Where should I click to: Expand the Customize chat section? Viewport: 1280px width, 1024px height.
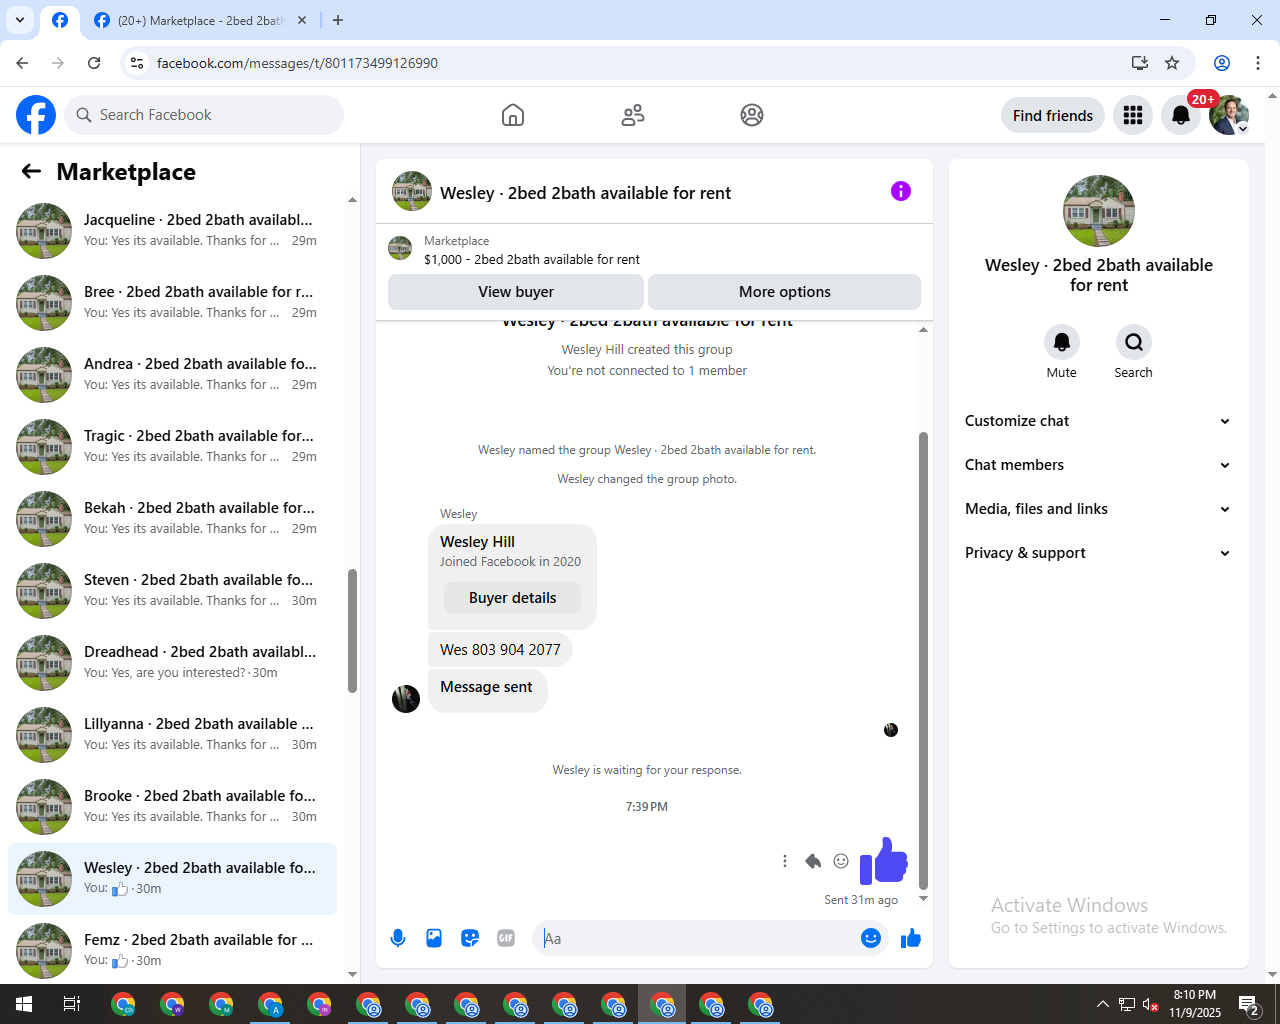click(x=1098, y=421)
